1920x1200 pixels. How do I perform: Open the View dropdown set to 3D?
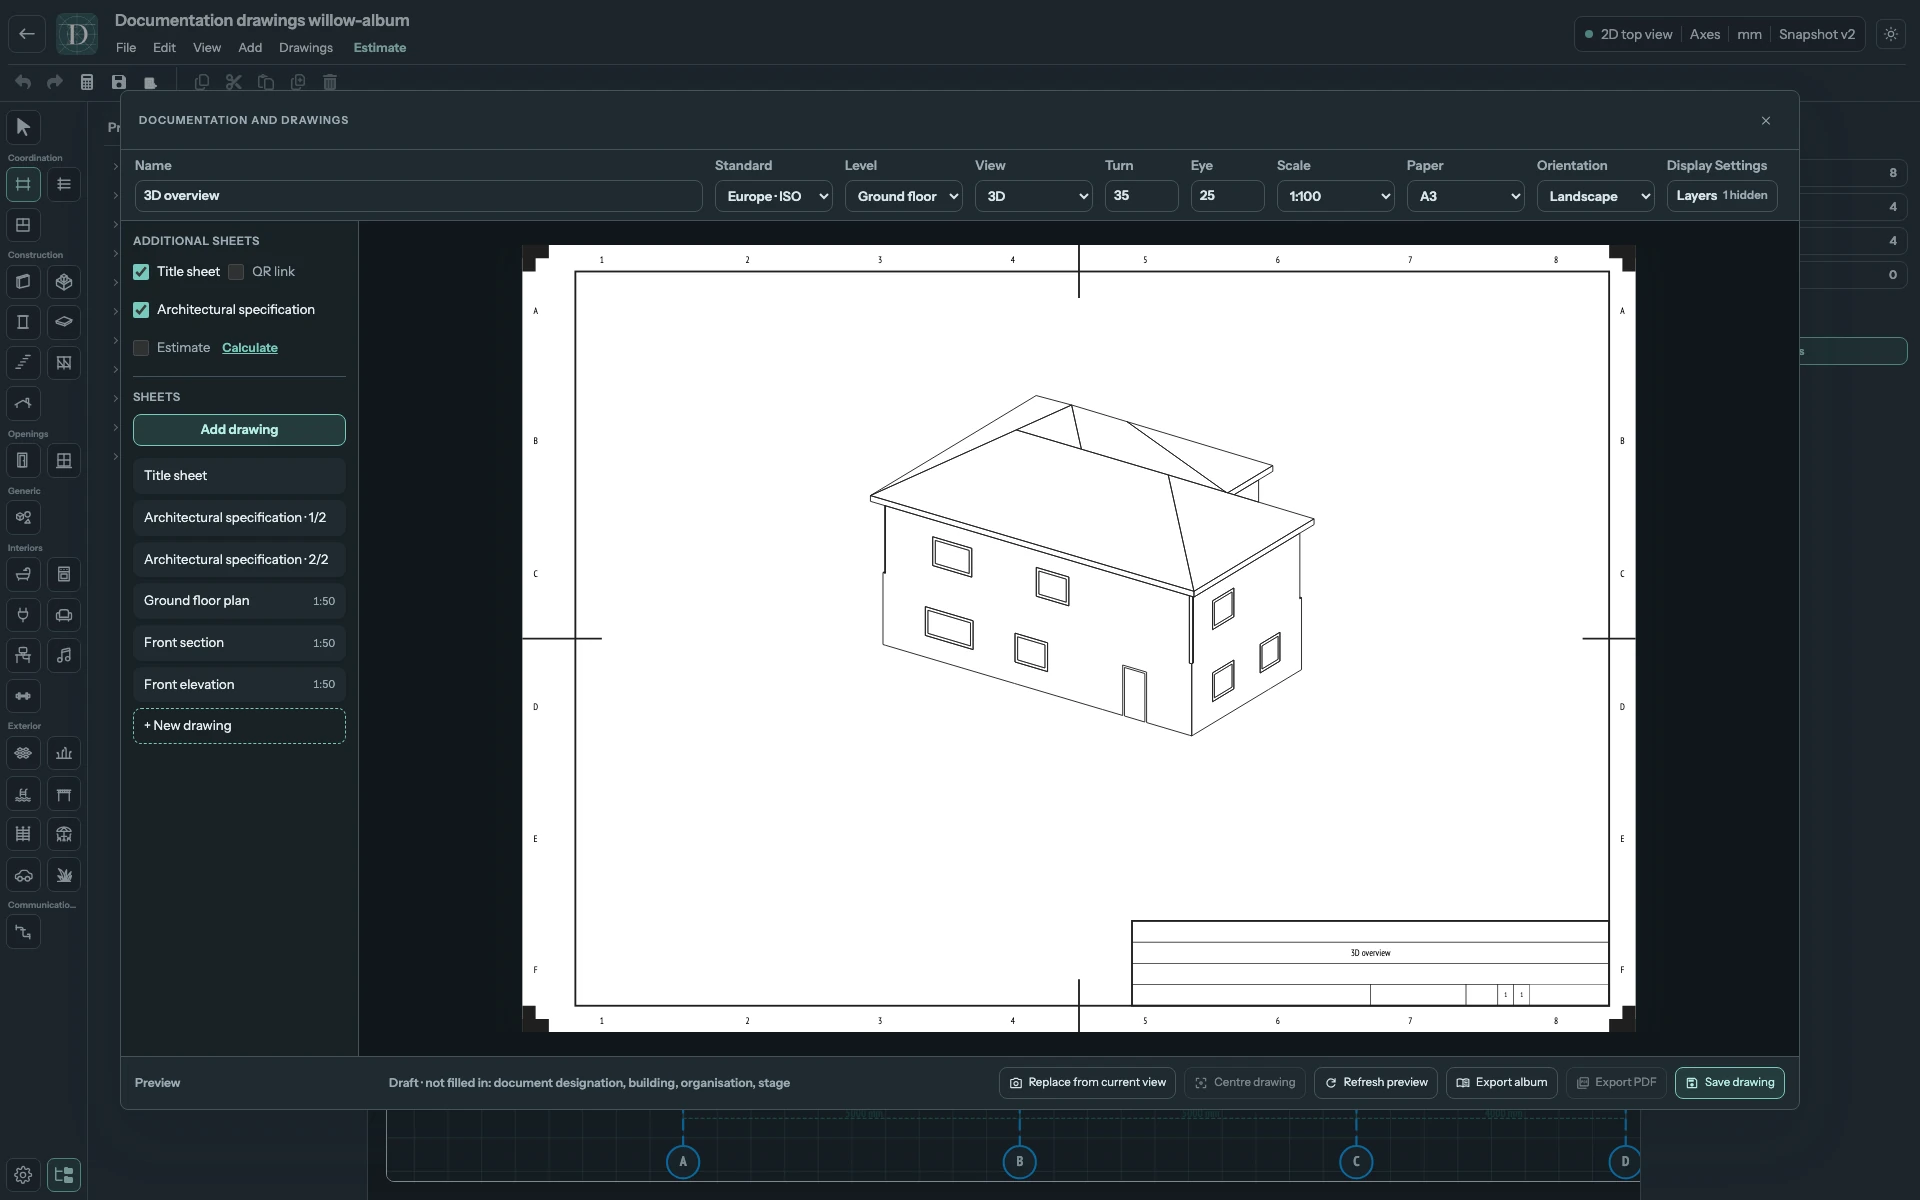point(1033,196)
